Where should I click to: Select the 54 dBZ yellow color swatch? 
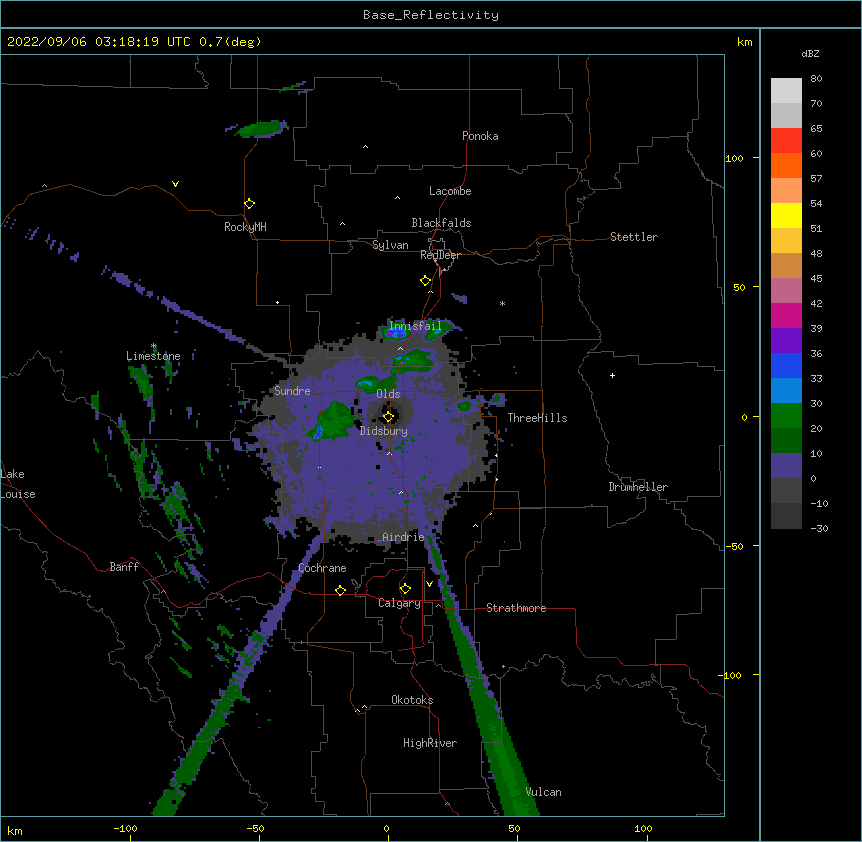tap(786, 215)
